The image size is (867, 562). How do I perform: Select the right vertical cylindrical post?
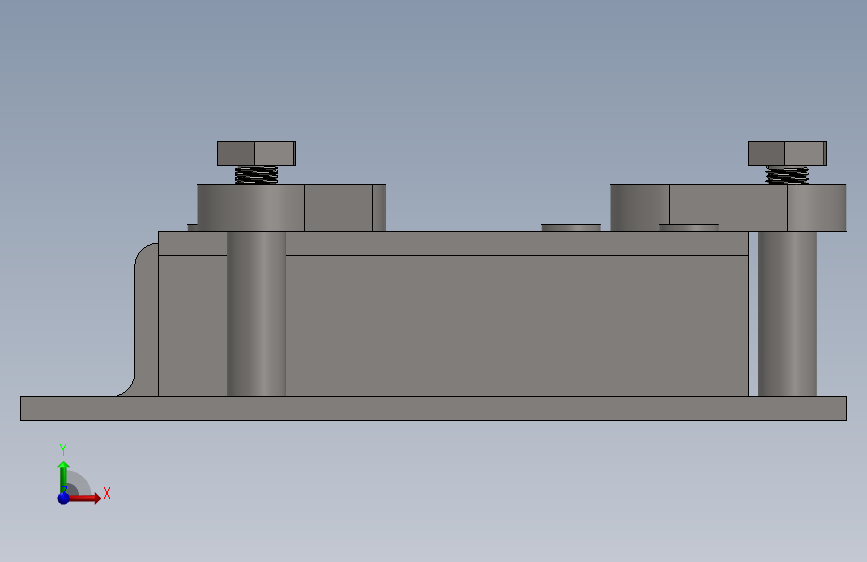point(787,314)
